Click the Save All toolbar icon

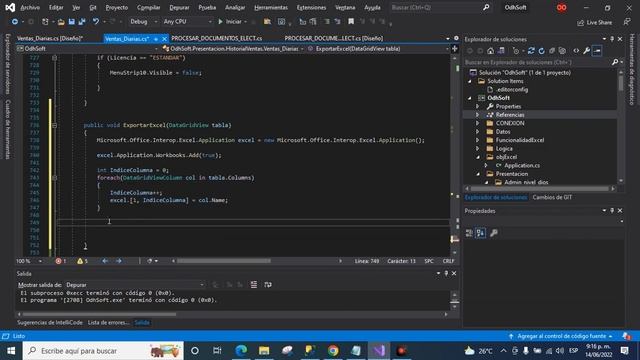(x=82, y=22)
